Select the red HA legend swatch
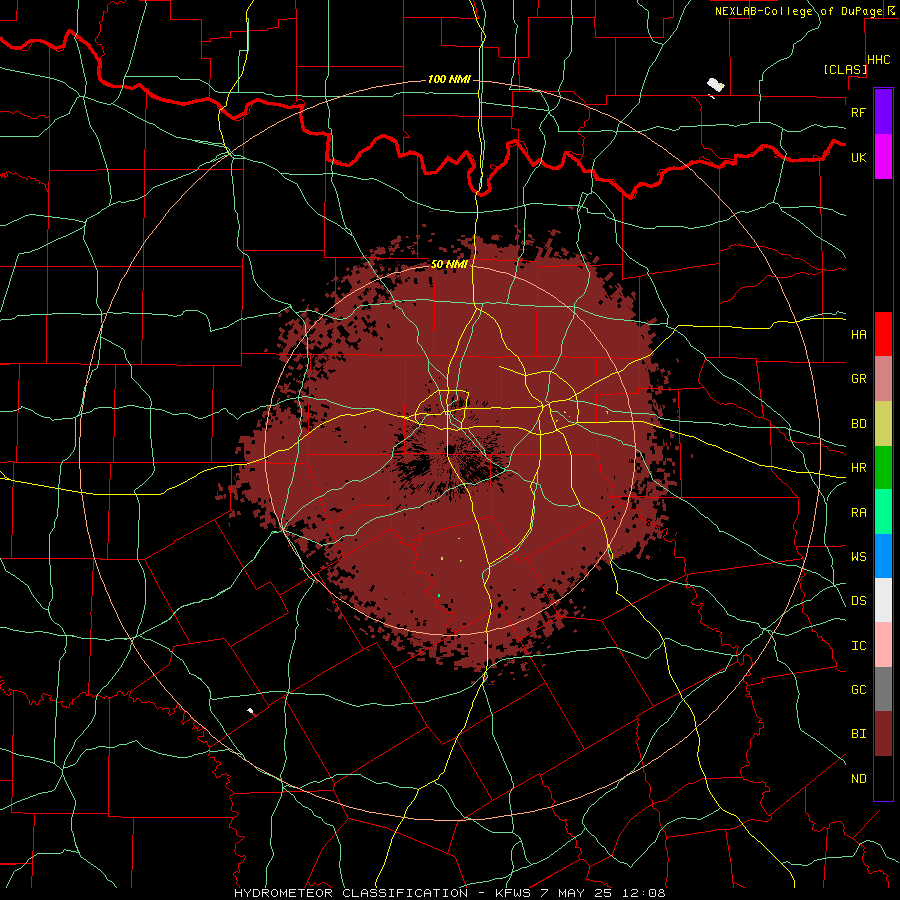900x900 pixels. point(883,334)
